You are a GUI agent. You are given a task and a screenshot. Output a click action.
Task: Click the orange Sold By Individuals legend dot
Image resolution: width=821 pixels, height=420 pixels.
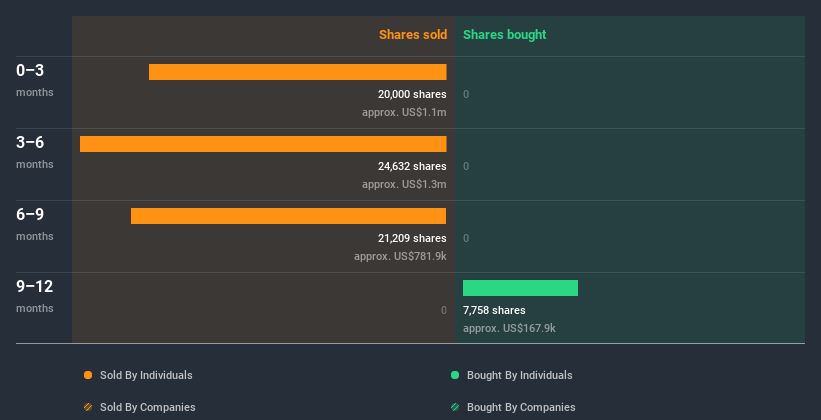pos(88,375)
